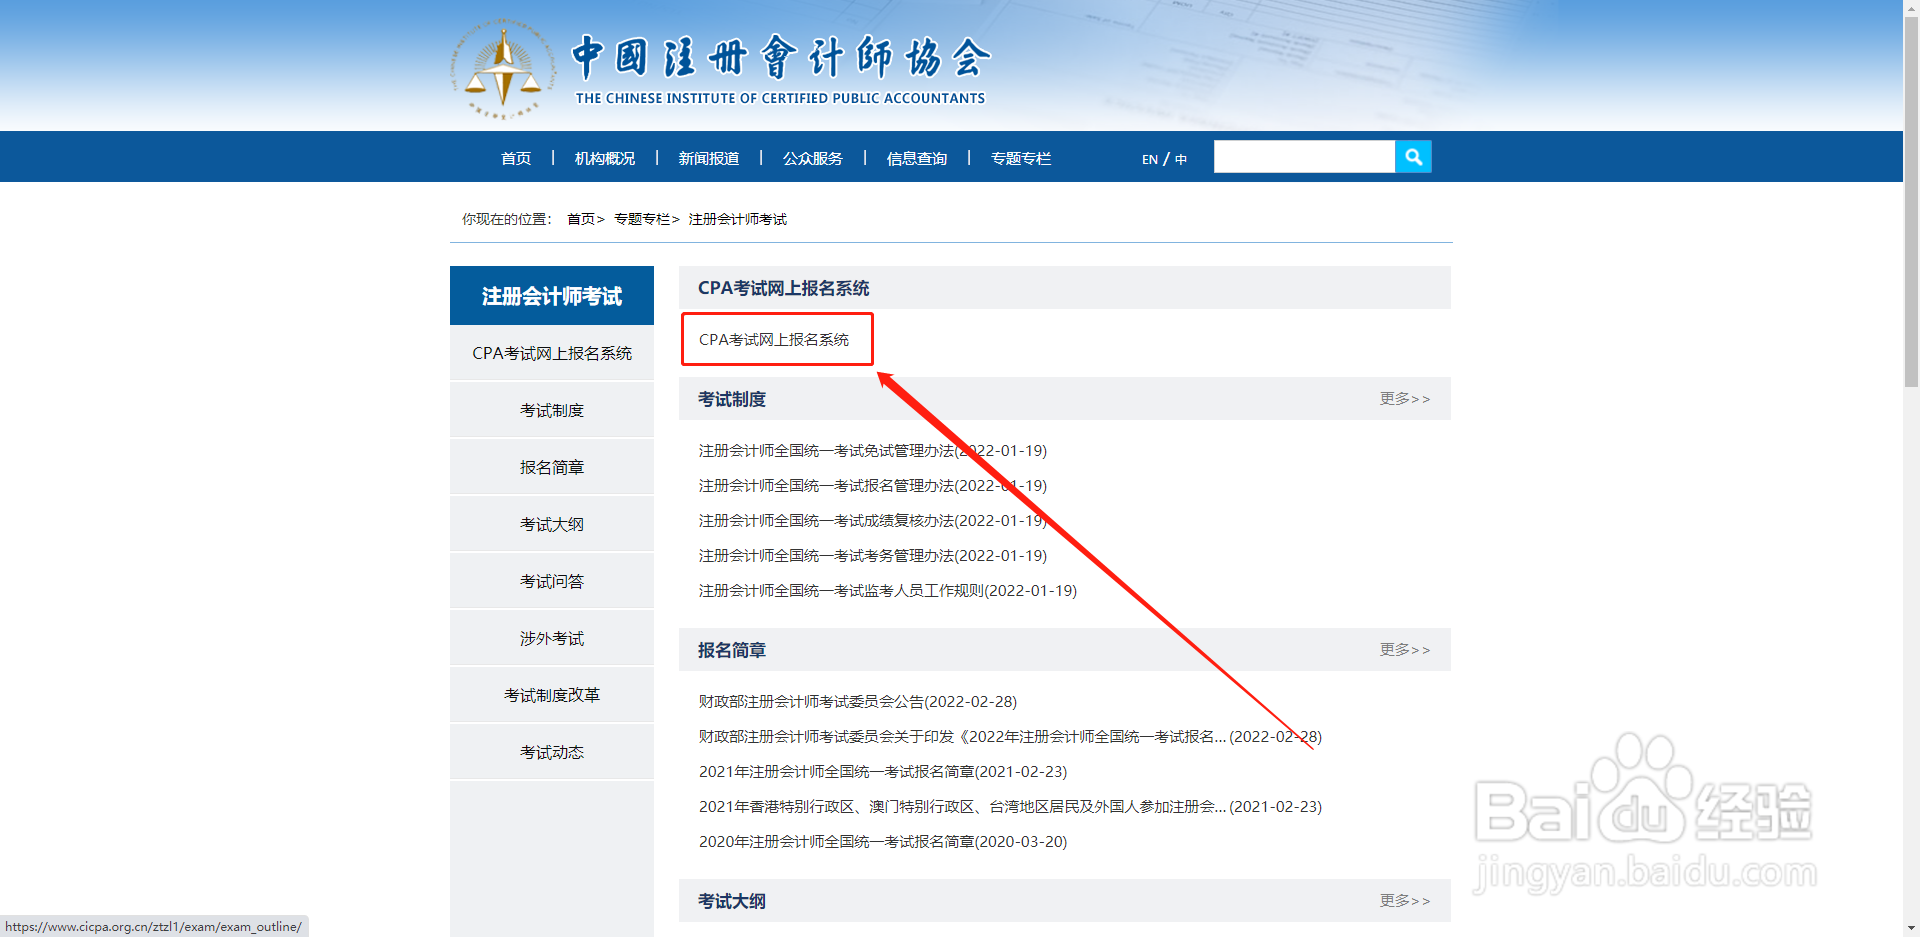Select sidebar item CPA考试网上报名系统
This screenshot has height=937, width=1920.
[x=552, y=353]
